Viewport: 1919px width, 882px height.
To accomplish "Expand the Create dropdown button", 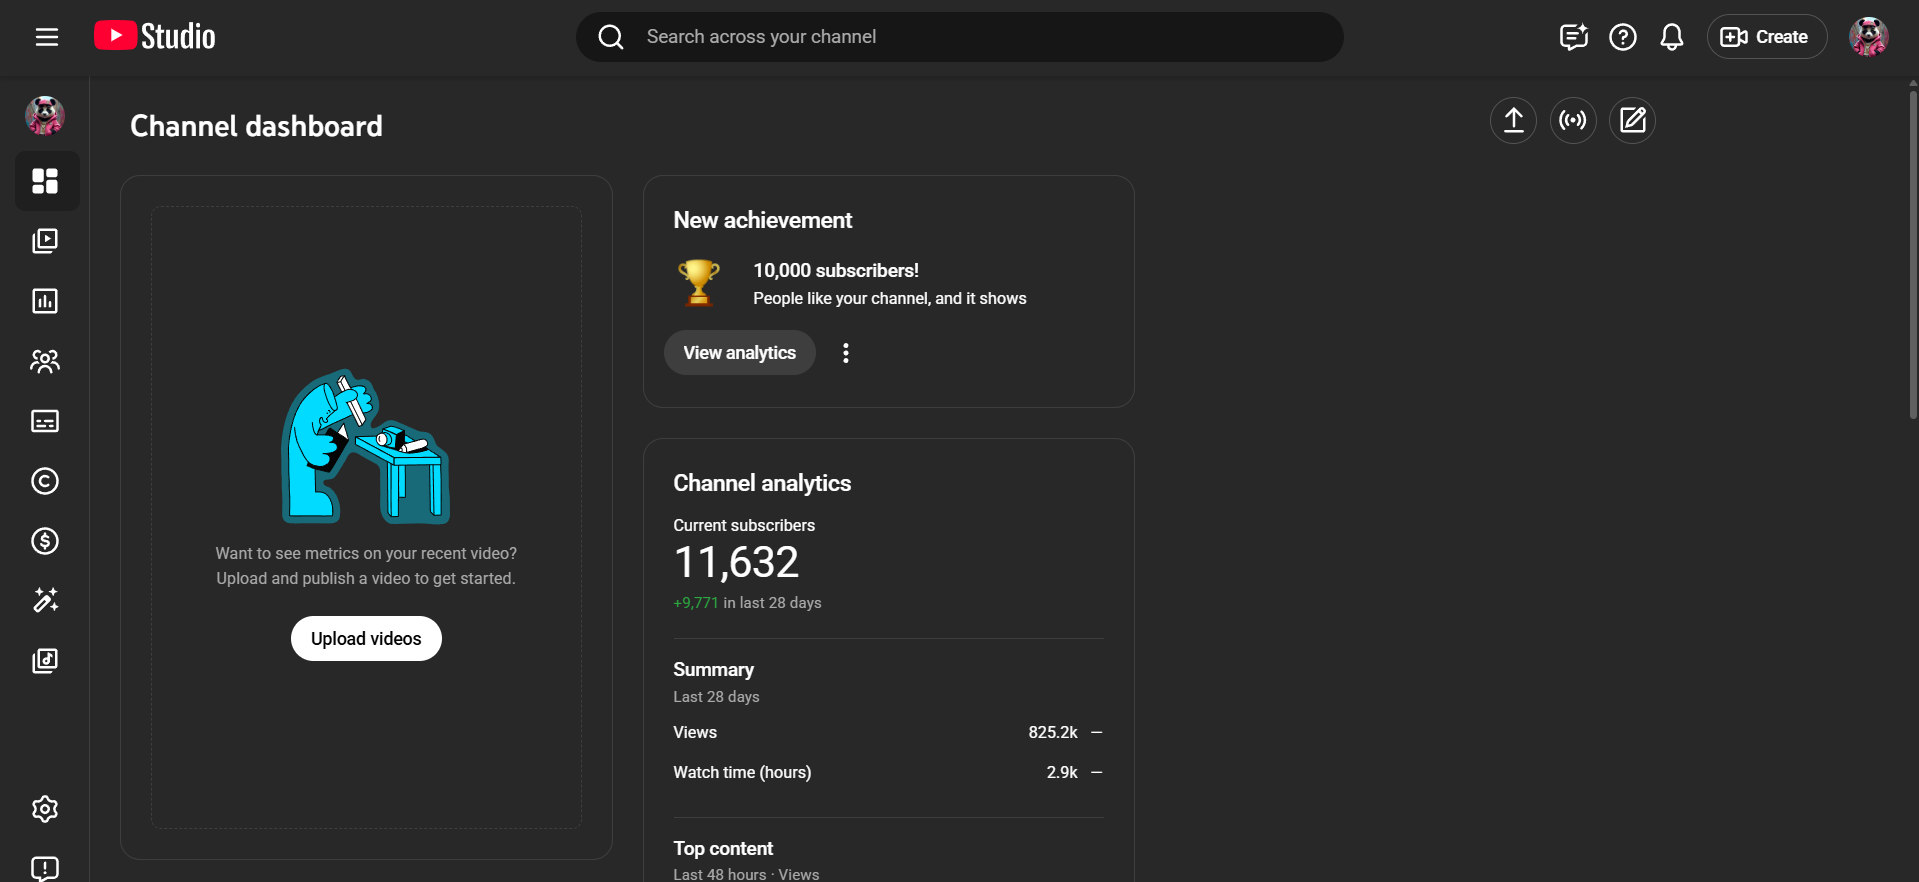I will [1766, 37].
